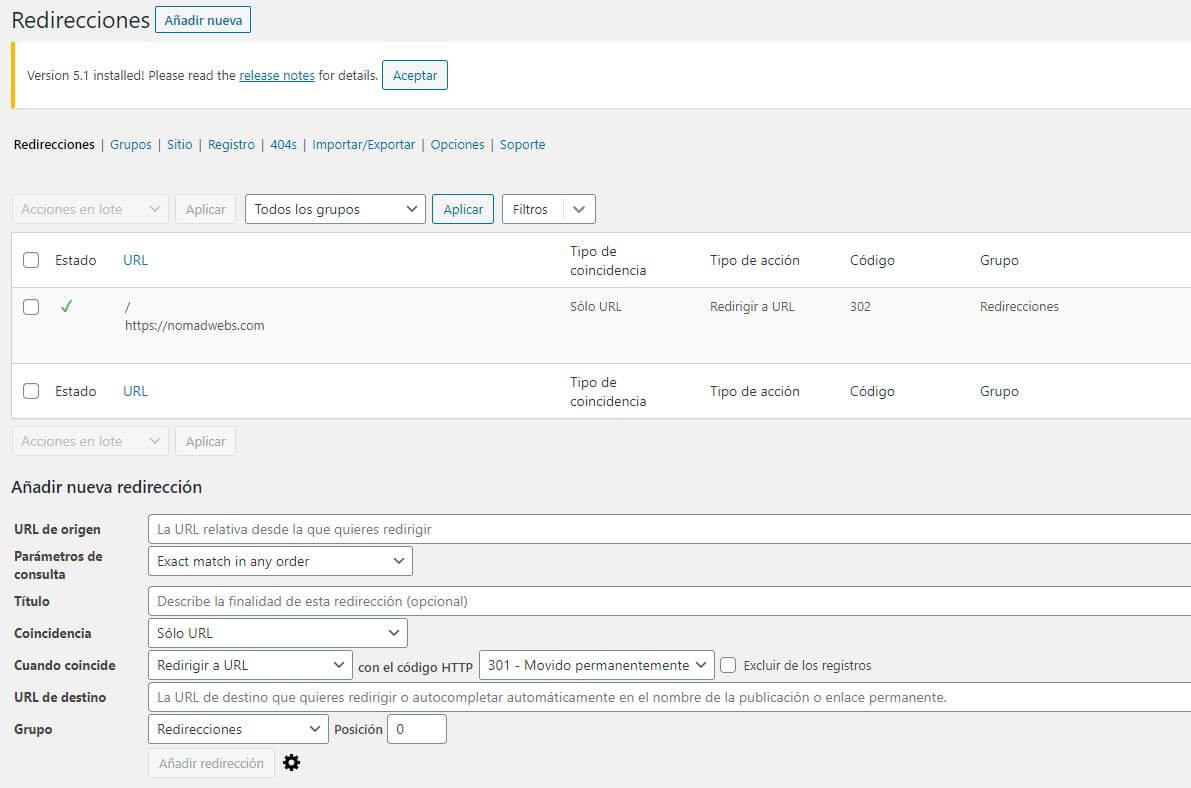This screenshot has height=788, width=1191.
Task: Switch to Importar/Exportar tab
Action: (364, 144)
